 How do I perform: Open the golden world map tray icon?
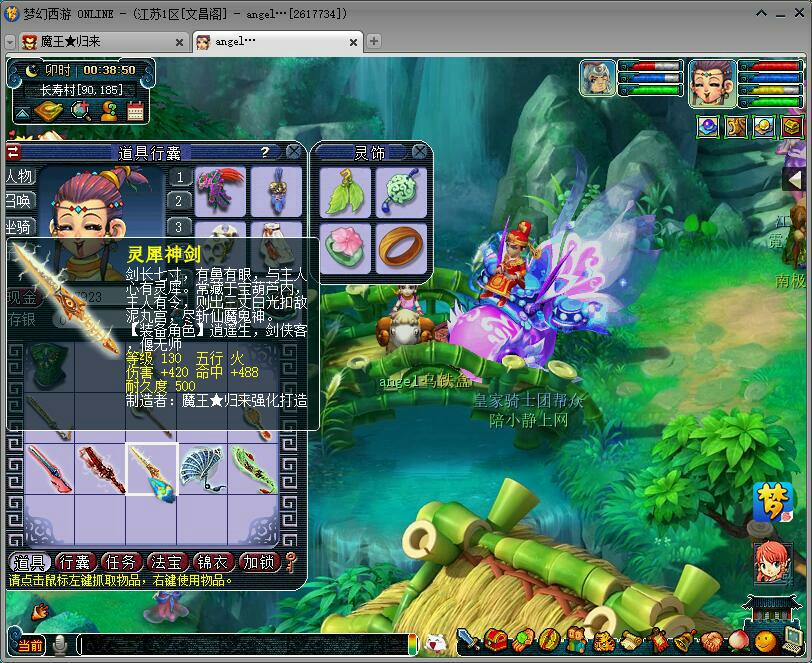pos(48,110)
